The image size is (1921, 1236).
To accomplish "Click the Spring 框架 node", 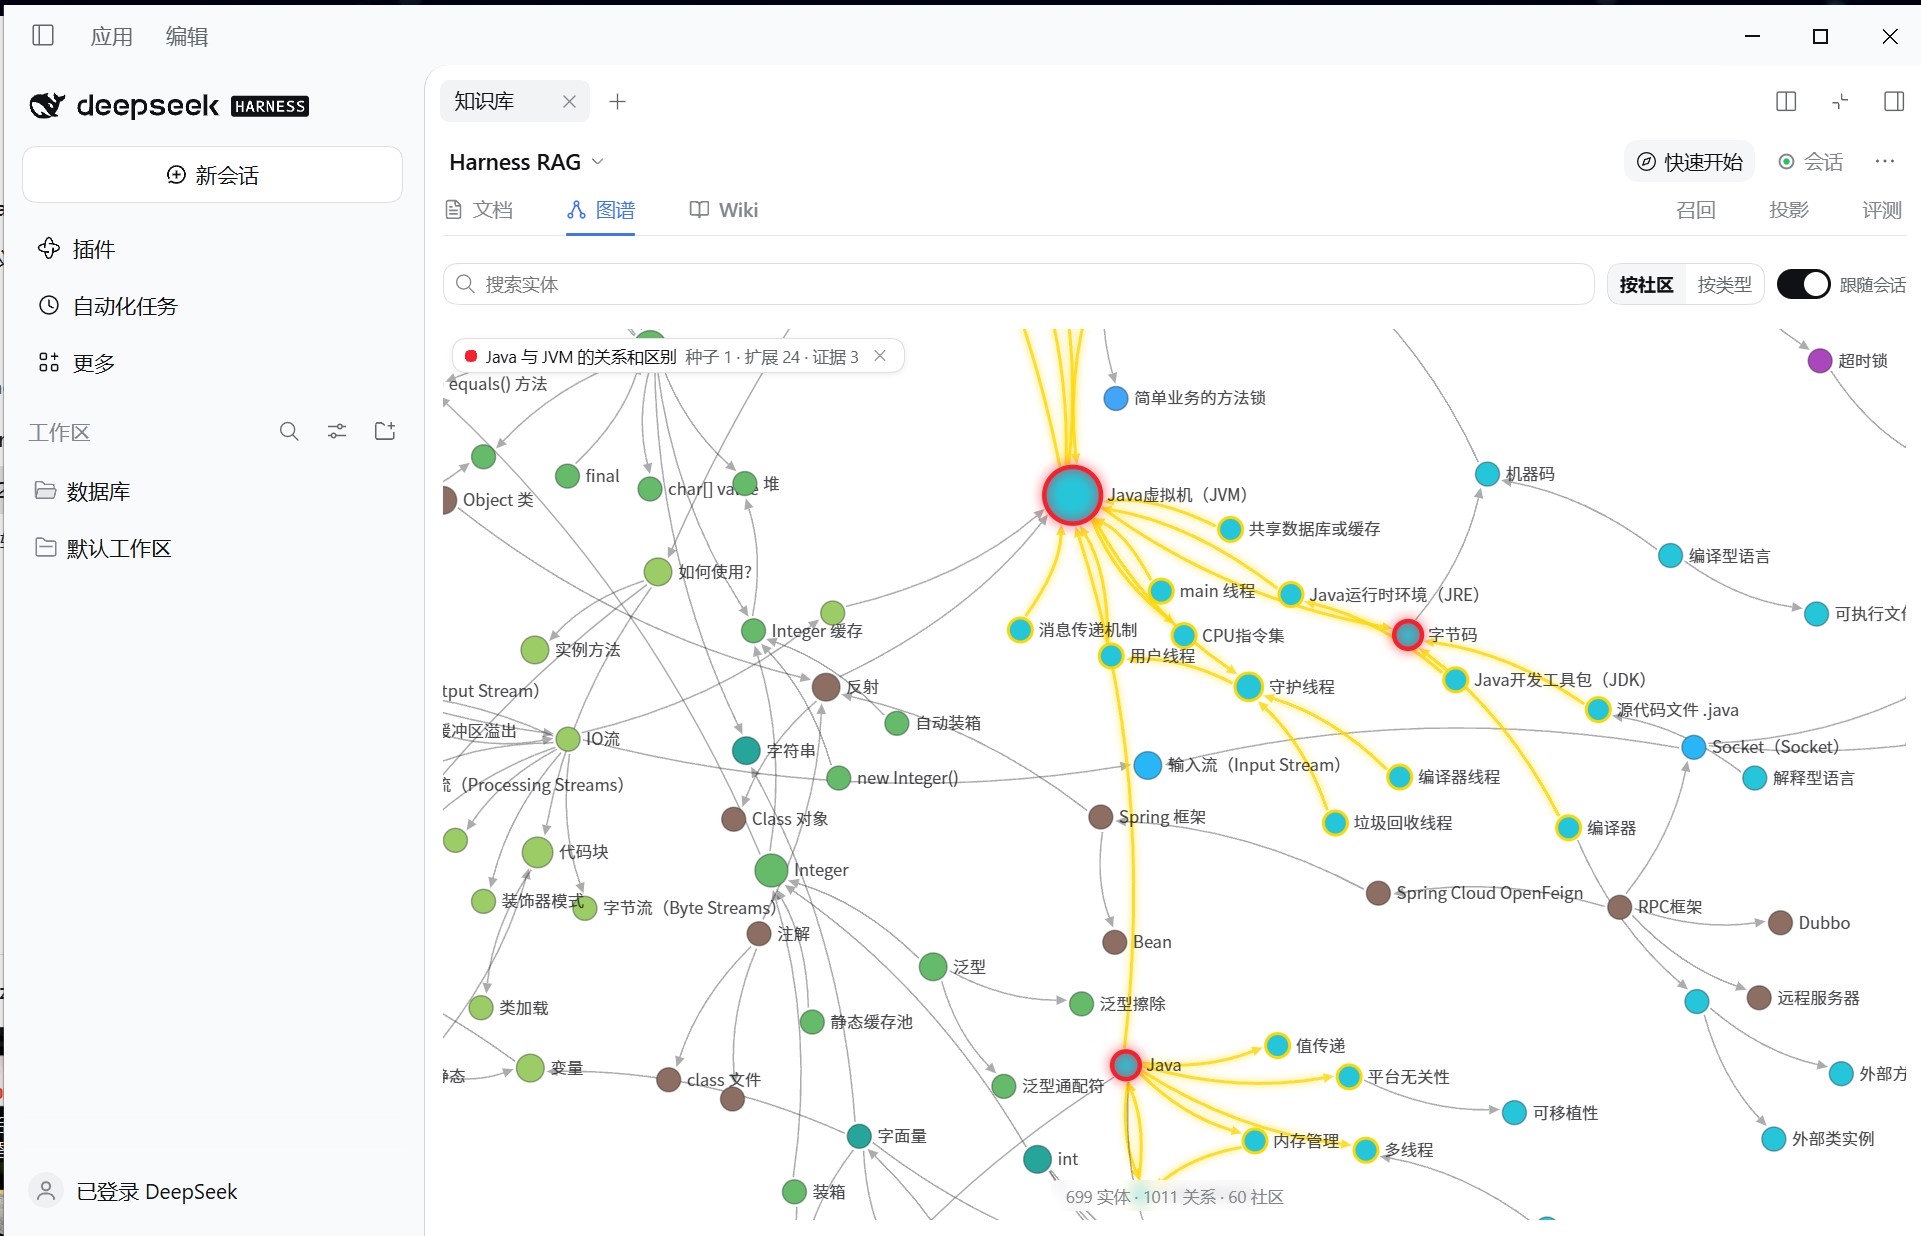I will tap(1100, 817).
